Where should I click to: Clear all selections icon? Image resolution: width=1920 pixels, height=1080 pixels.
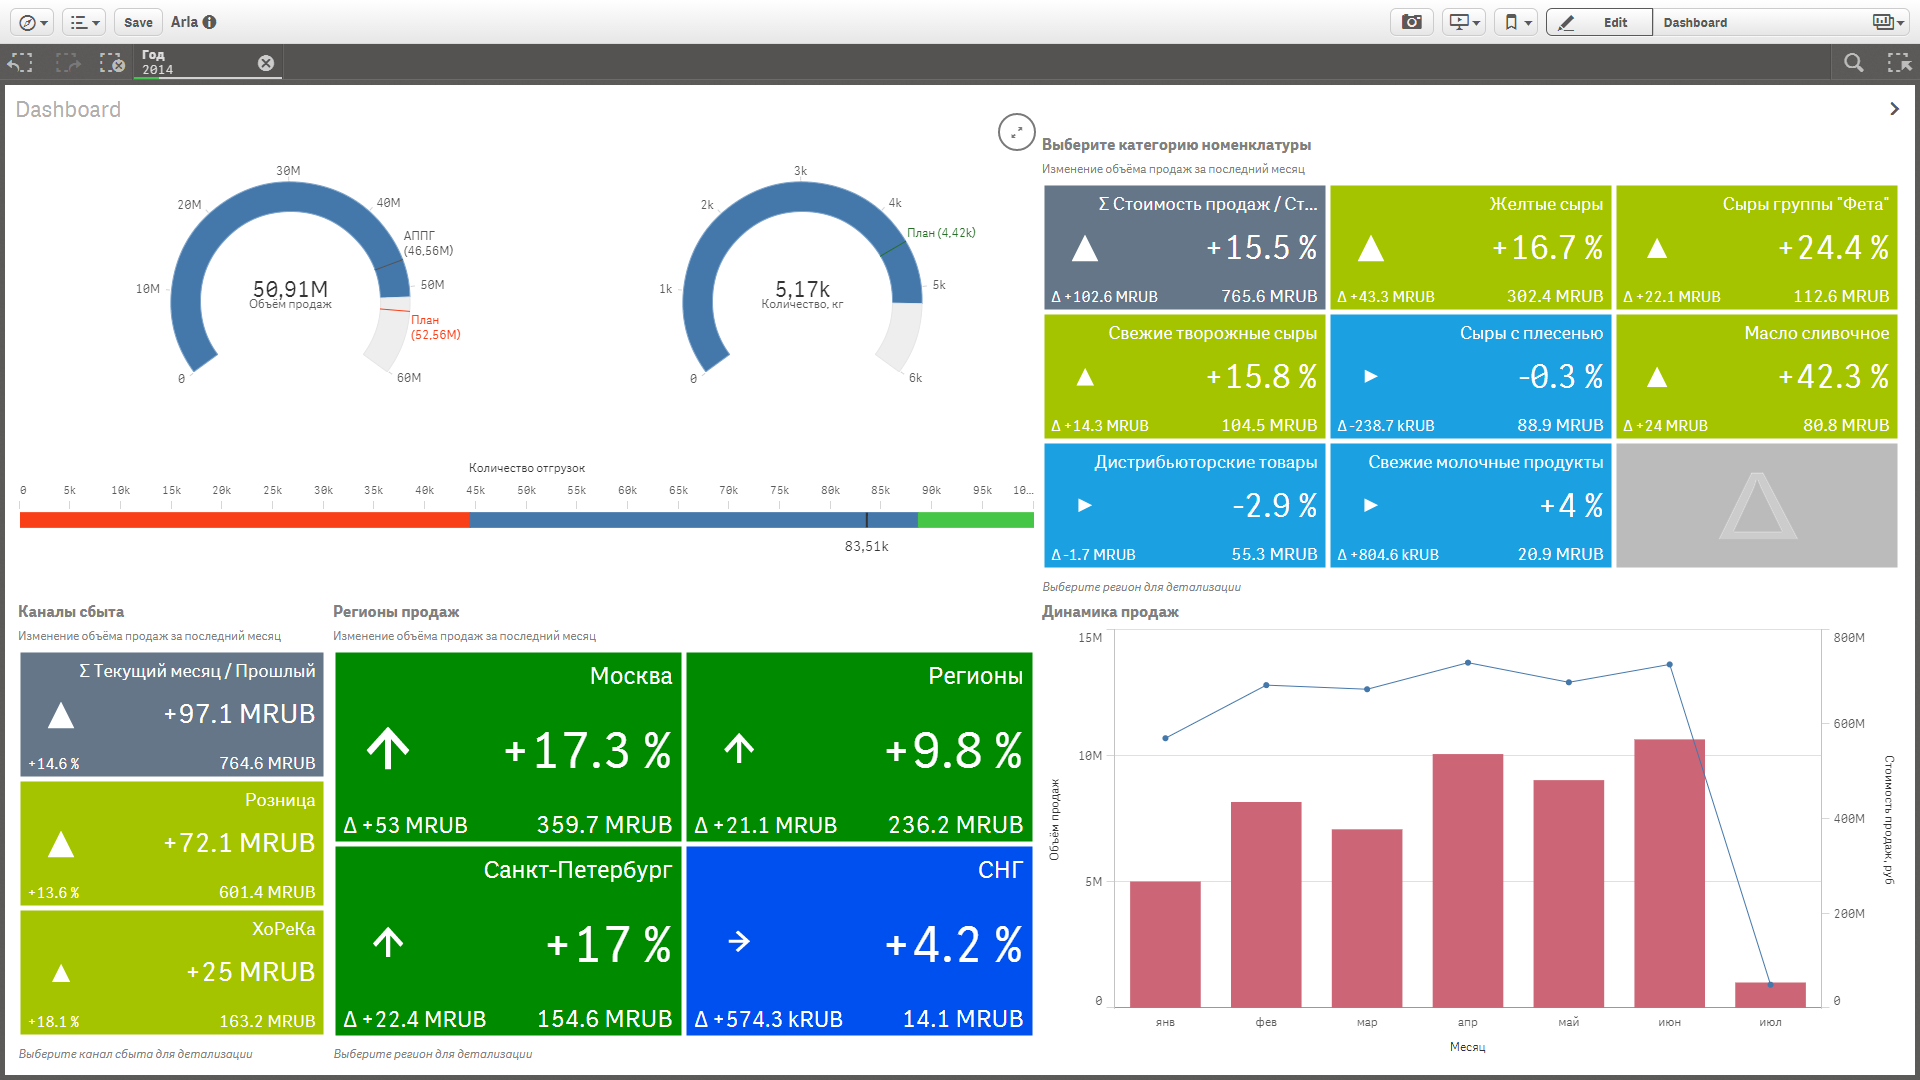[112, 63]
